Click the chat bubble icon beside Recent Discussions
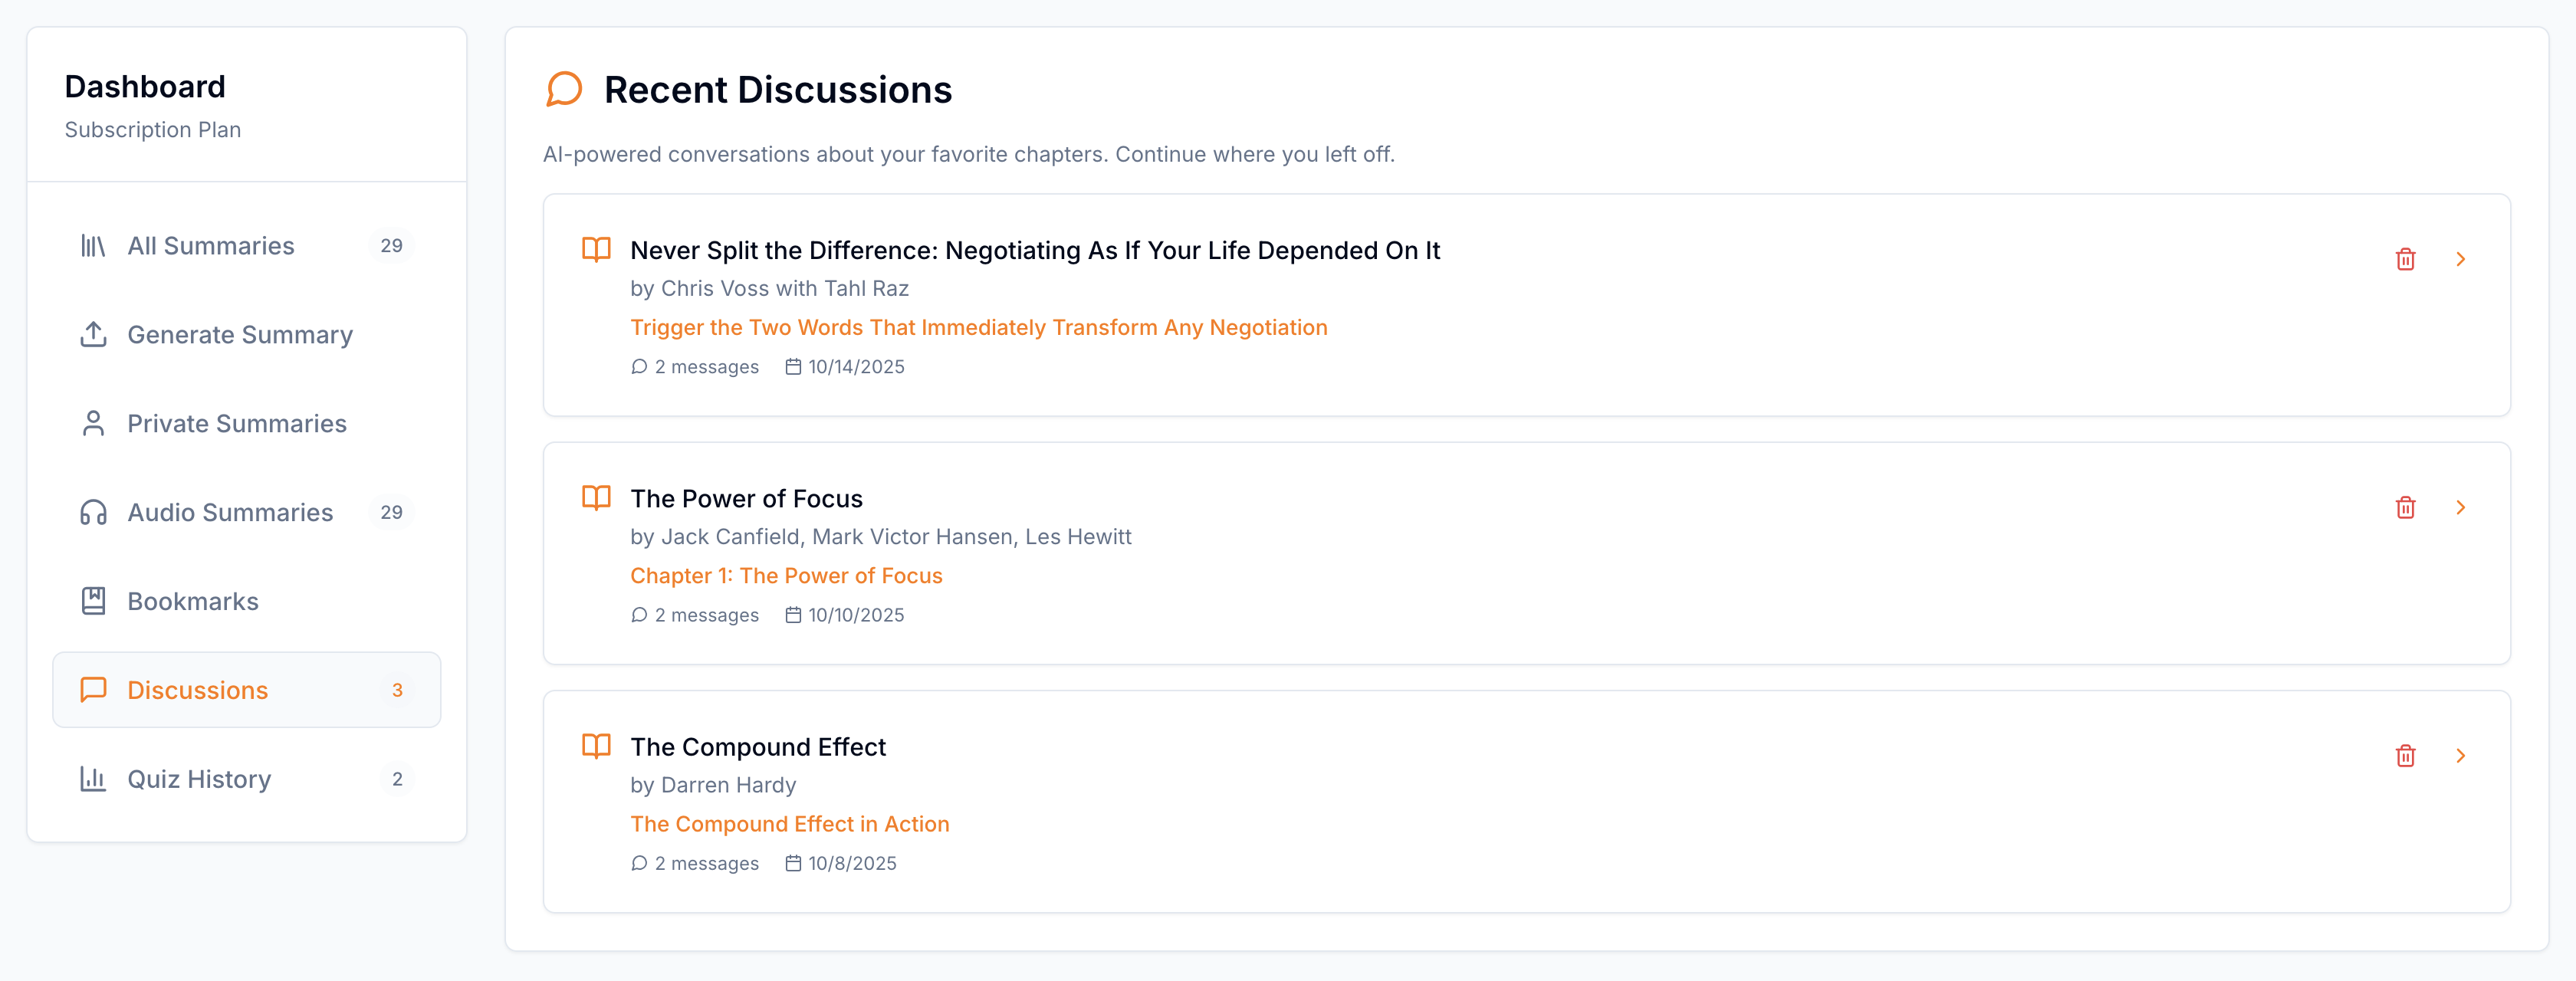 [x=564, y=89]
